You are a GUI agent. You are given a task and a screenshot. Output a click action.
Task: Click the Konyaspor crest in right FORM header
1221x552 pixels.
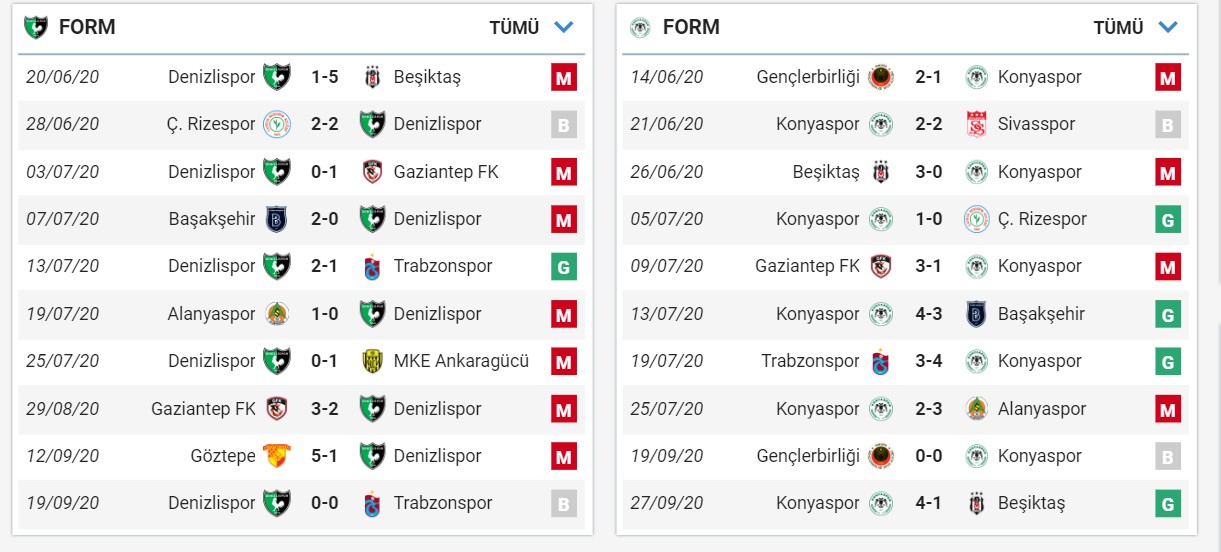640,27
